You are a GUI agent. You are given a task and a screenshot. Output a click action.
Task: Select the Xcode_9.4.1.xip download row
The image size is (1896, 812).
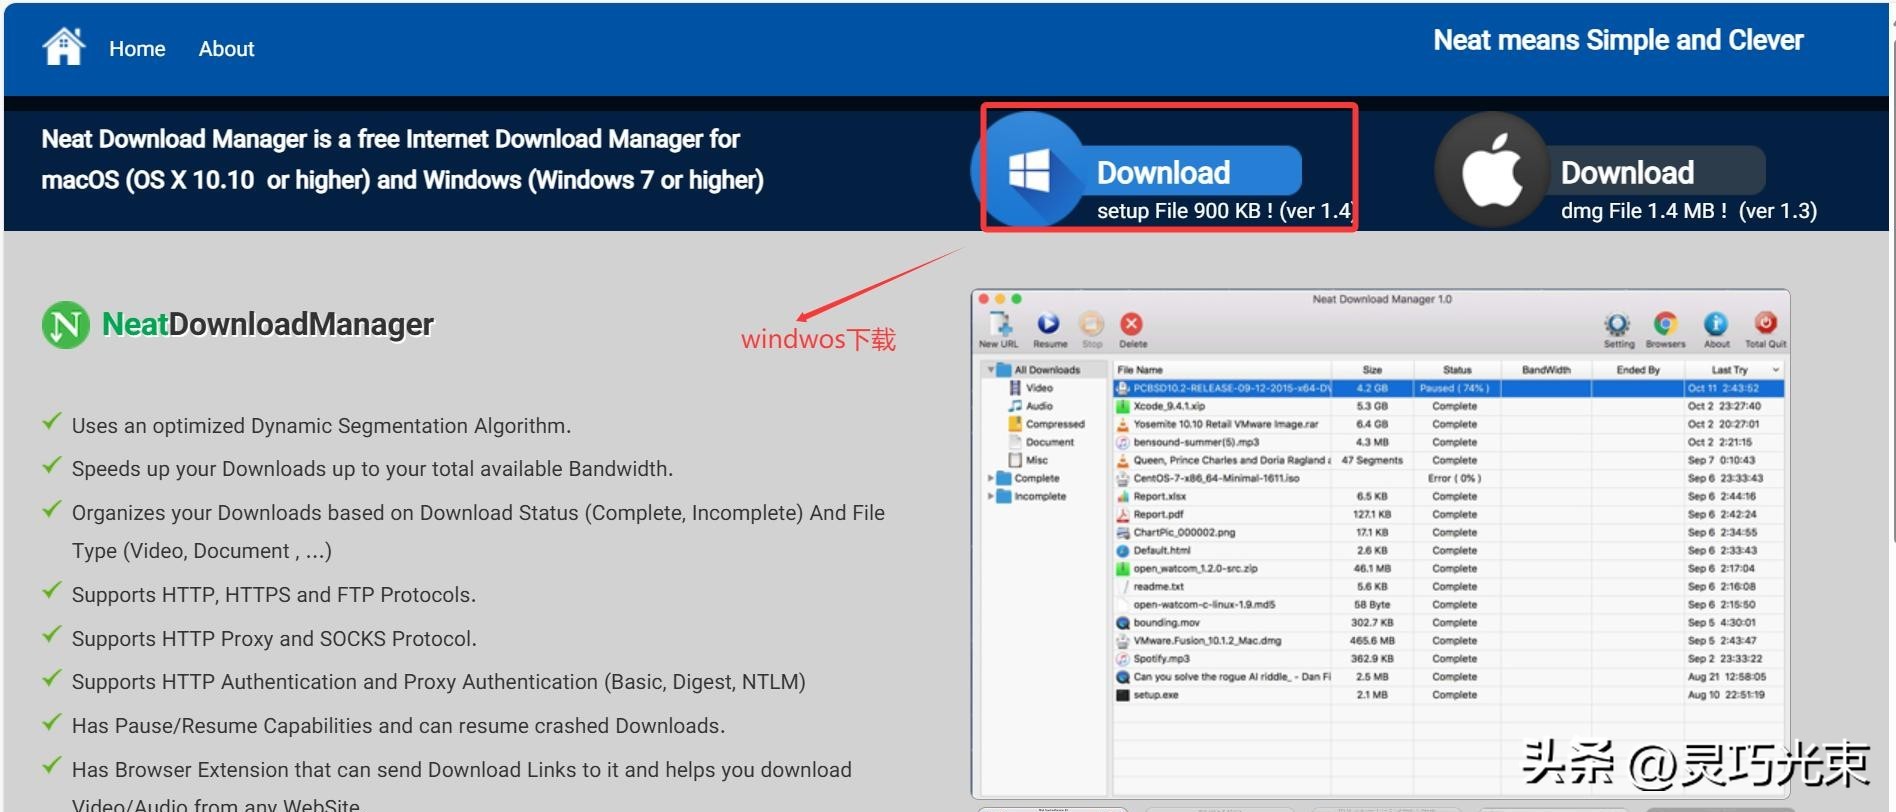(x=1169, y=406)
